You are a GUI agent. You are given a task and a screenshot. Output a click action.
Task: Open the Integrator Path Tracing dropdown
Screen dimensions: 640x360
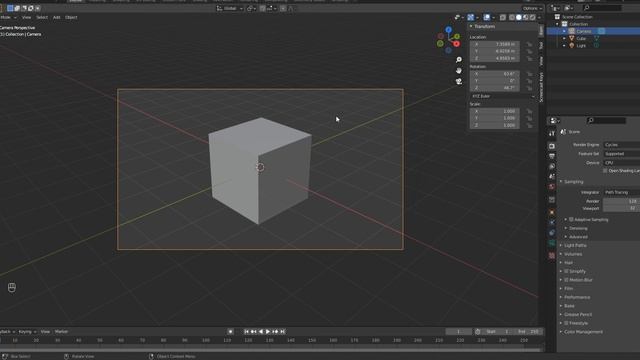pos(622,192)
